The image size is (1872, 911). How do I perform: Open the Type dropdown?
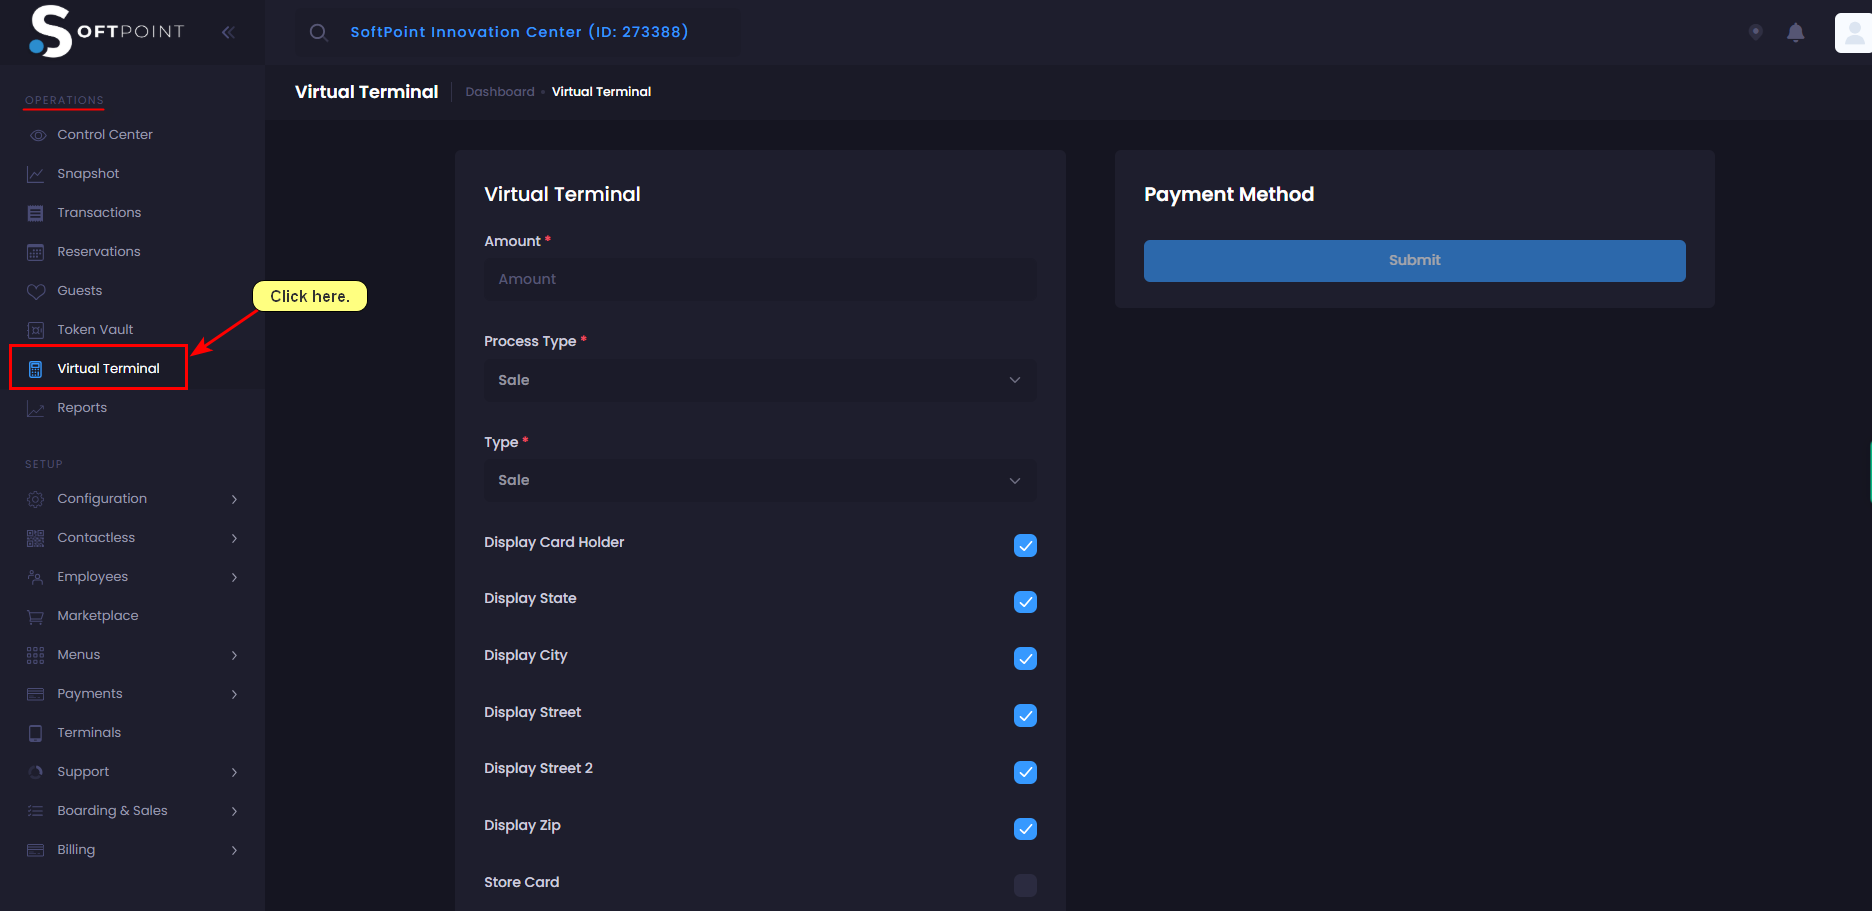760,480
